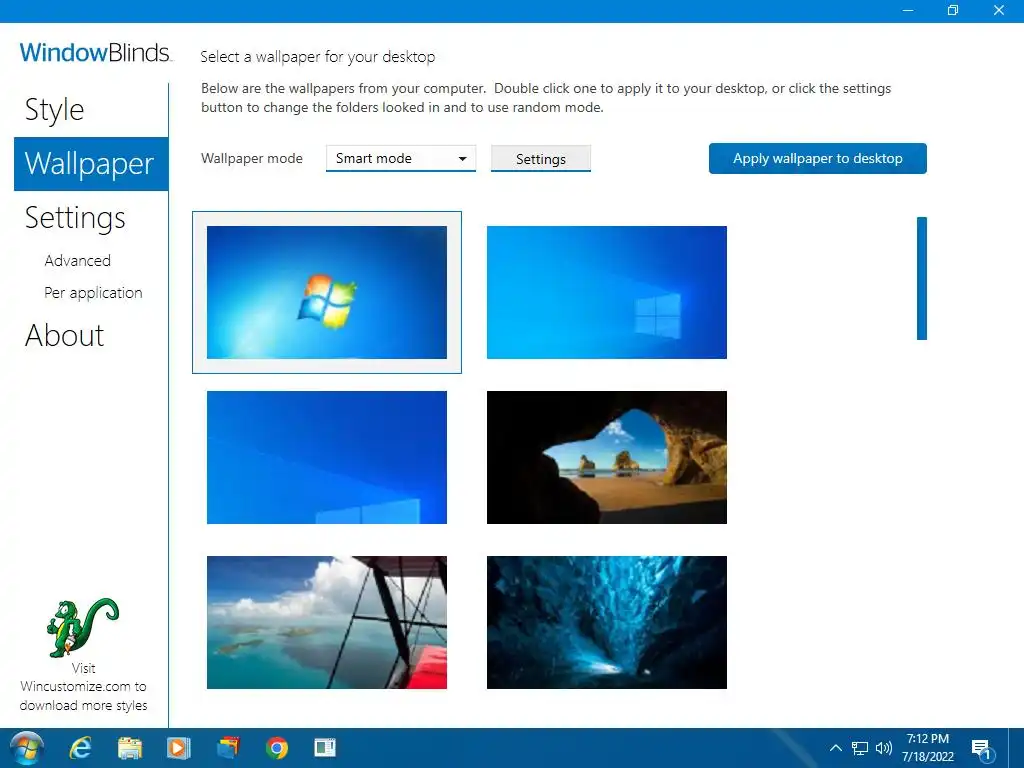Open the volume tray icon
The height and width of the screenshot is (768, 1024).
pos(884,748)
